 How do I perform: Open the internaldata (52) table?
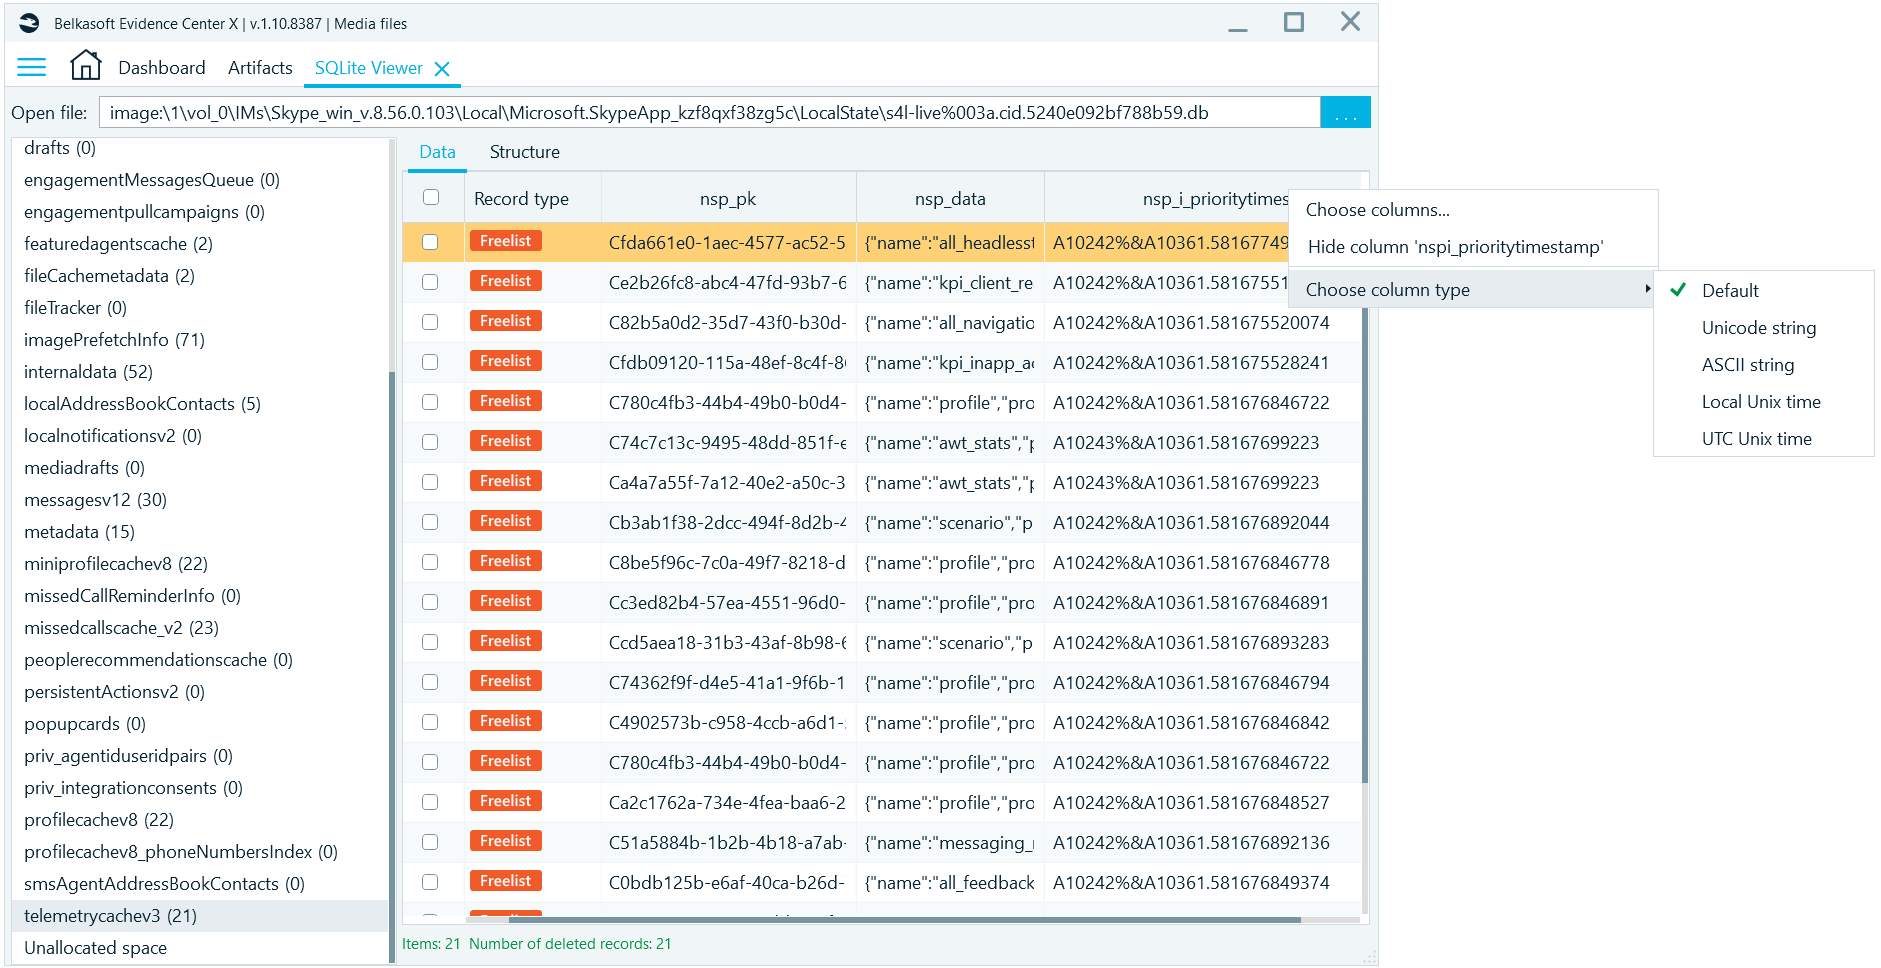click(x=200, y=372)
